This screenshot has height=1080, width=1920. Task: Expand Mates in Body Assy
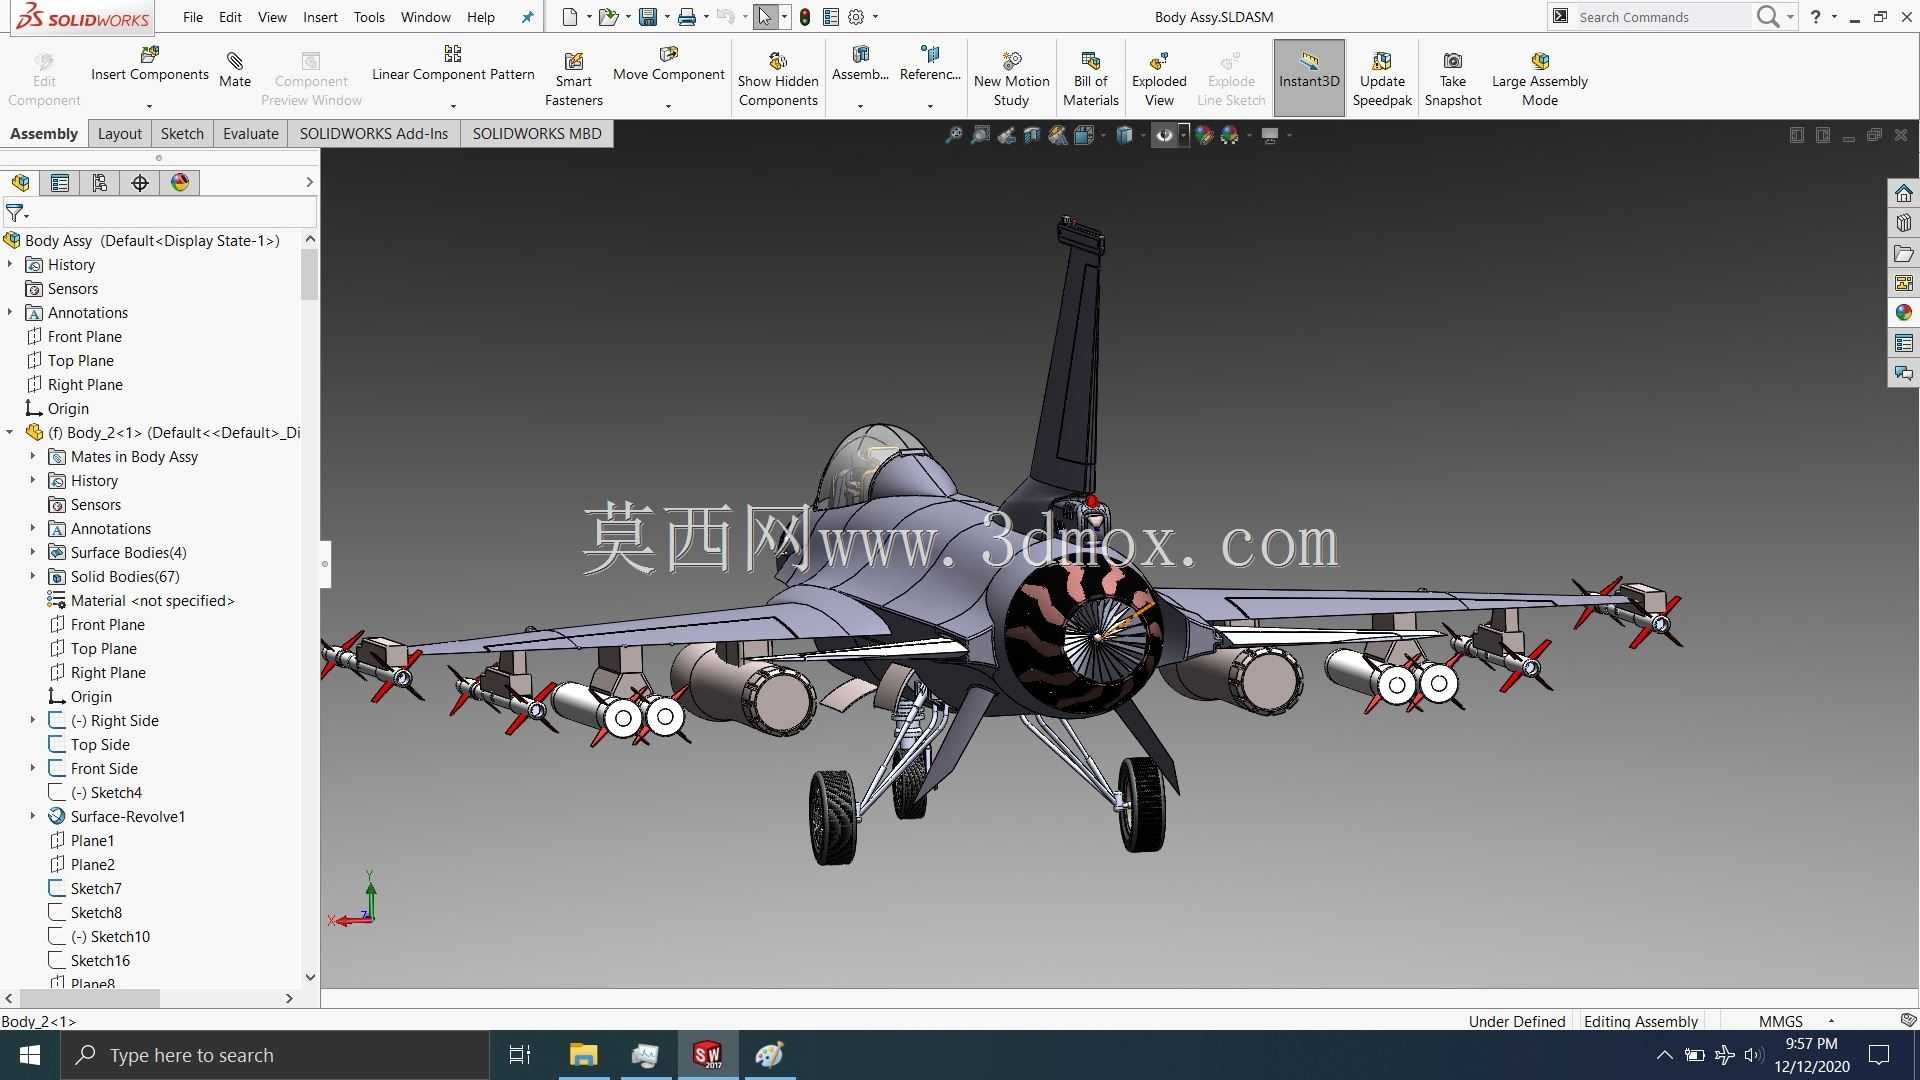[x=33, y=456]
